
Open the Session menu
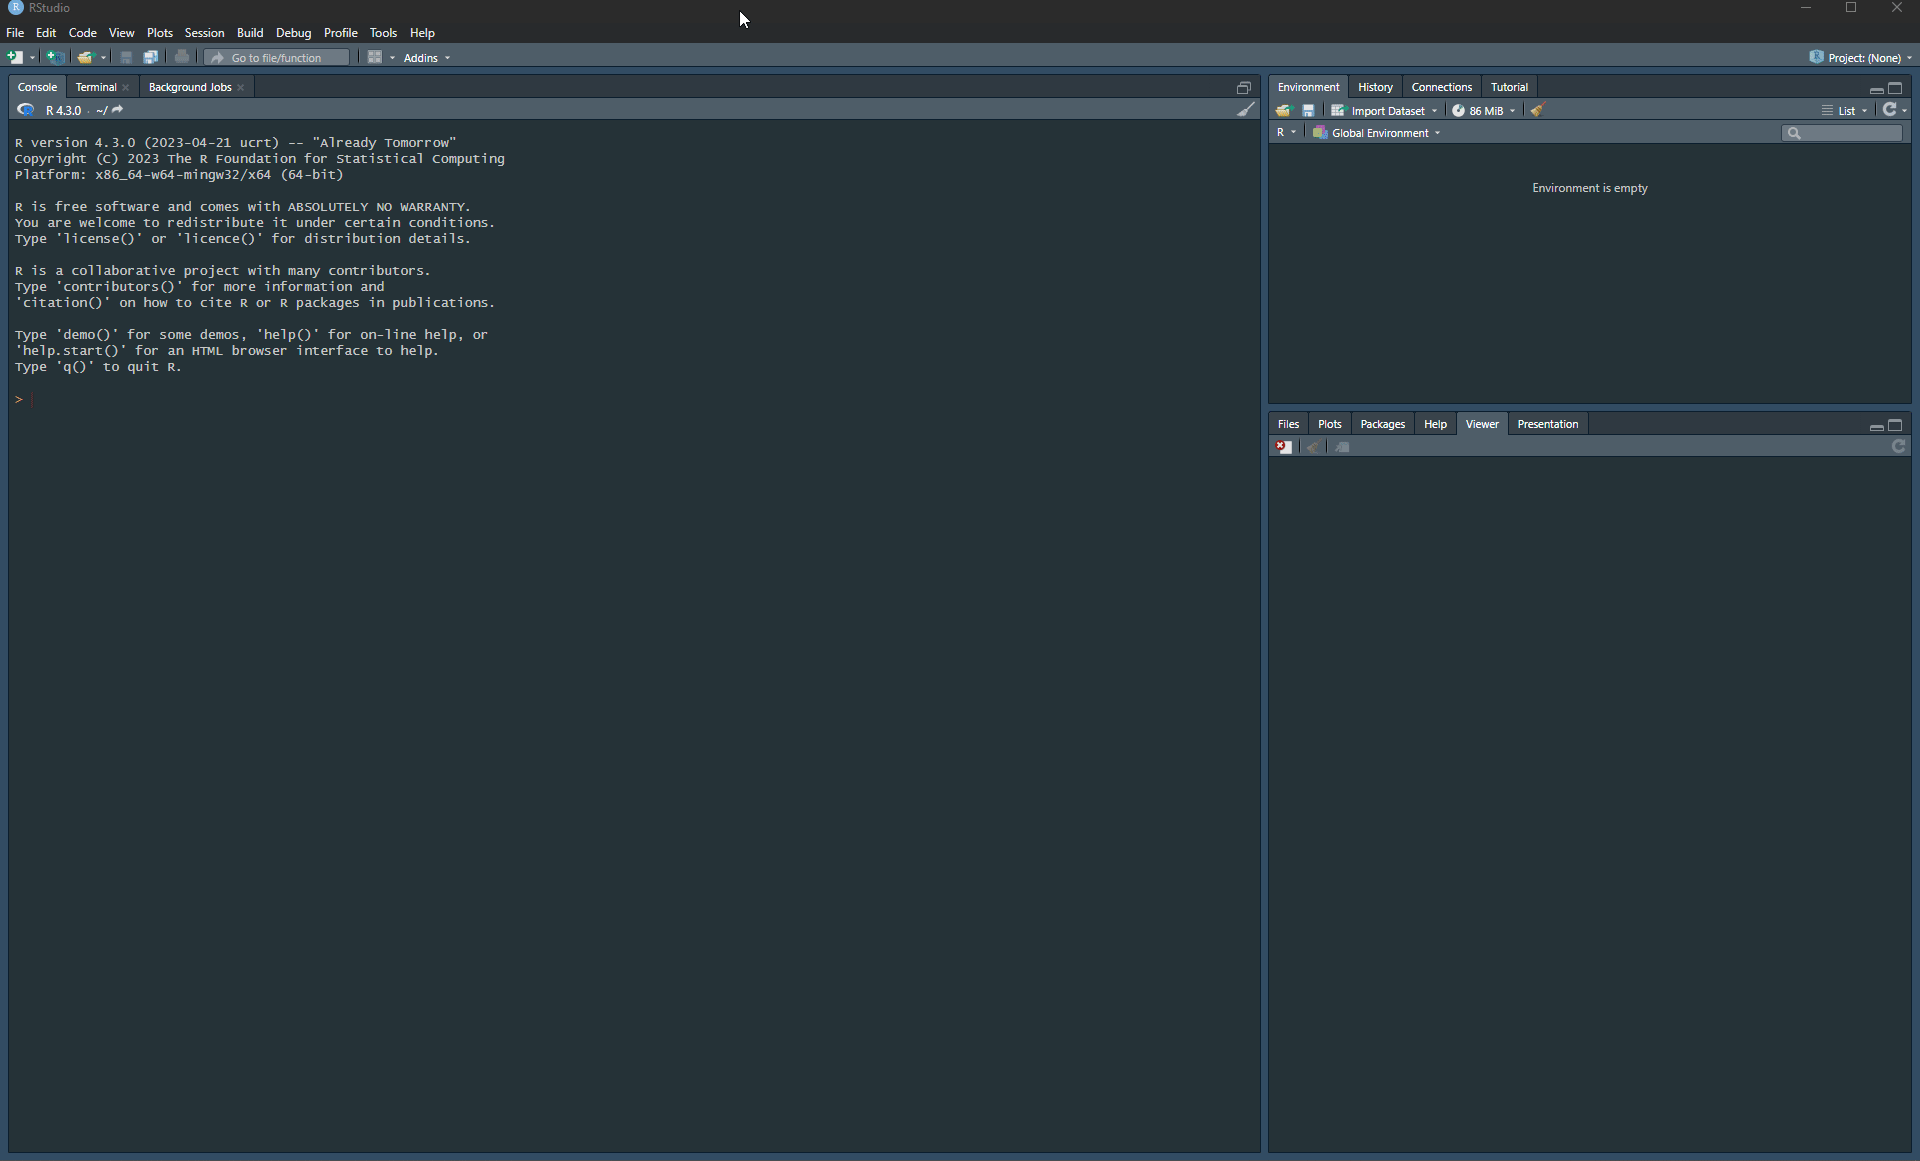(204, 33)
